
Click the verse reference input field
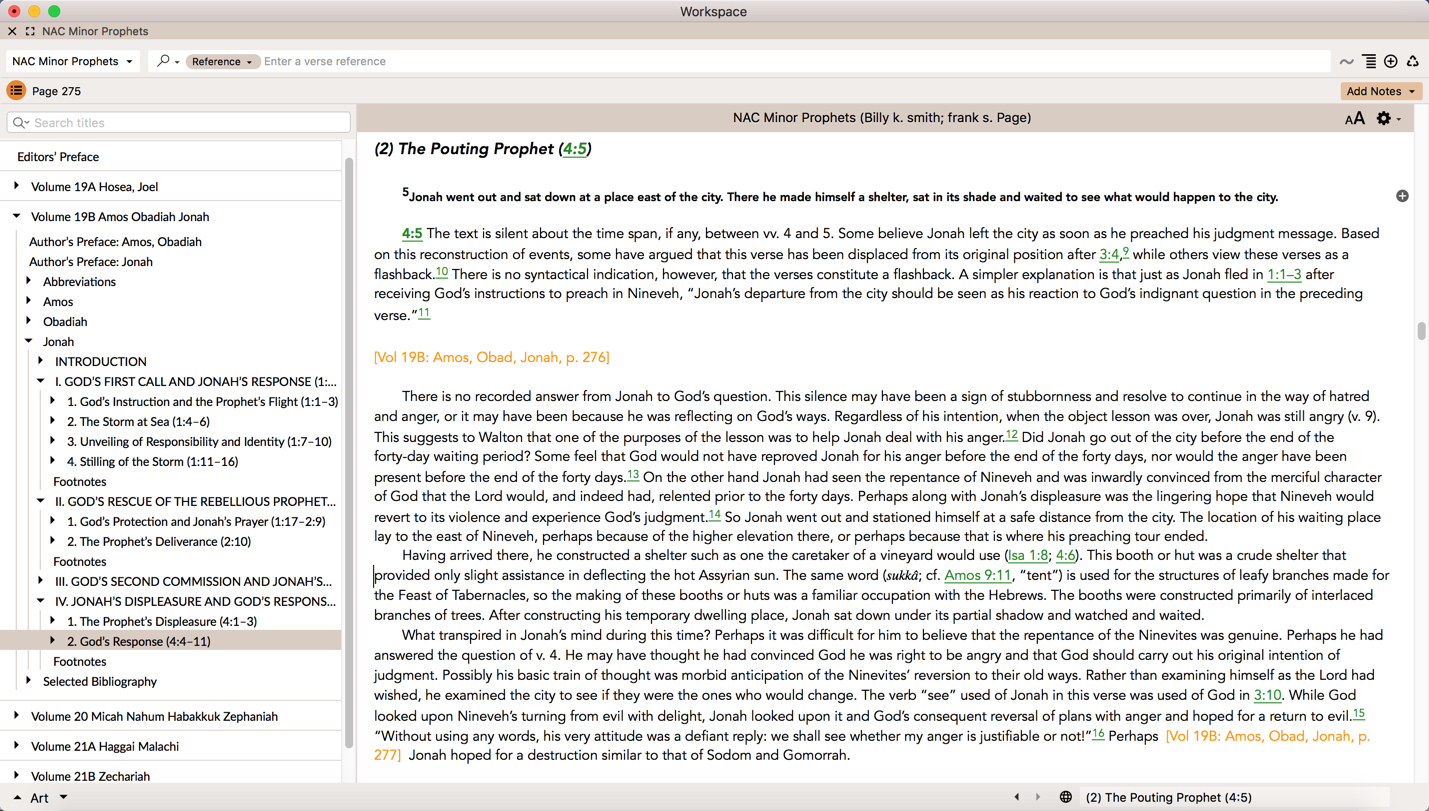coord(796,62)
